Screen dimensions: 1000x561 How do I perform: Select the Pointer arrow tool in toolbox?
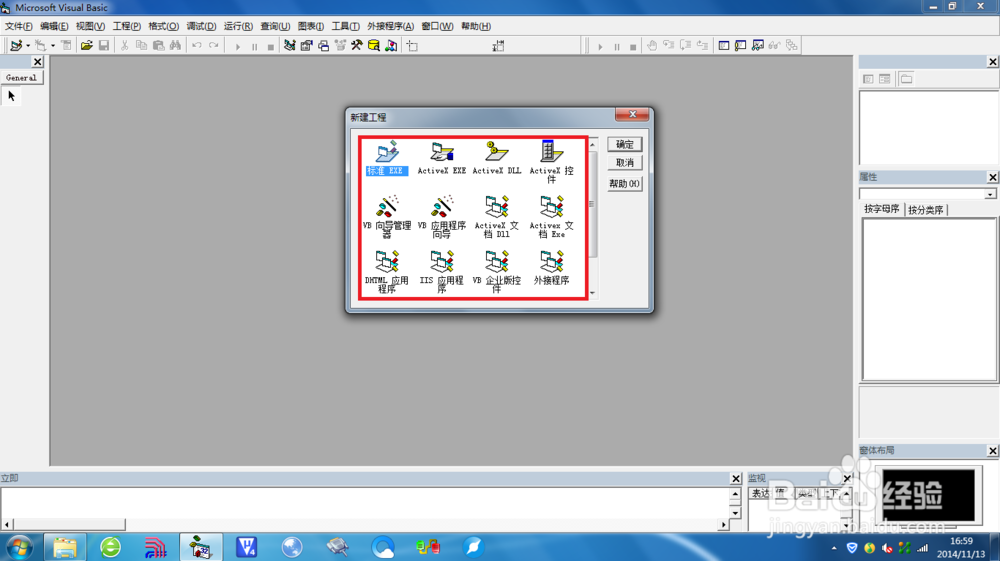11,96
